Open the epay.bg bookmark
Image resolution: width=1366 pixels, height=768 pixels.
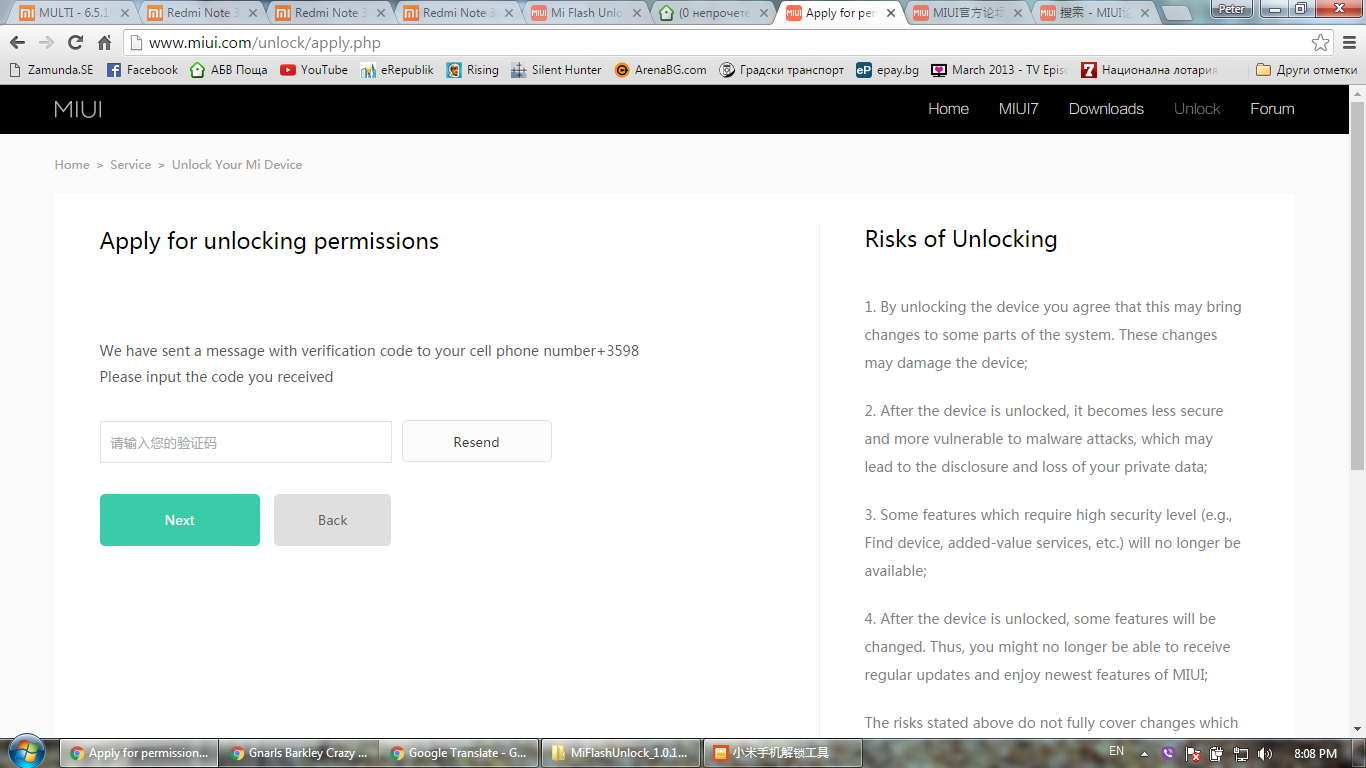click(x=887, y=70)
